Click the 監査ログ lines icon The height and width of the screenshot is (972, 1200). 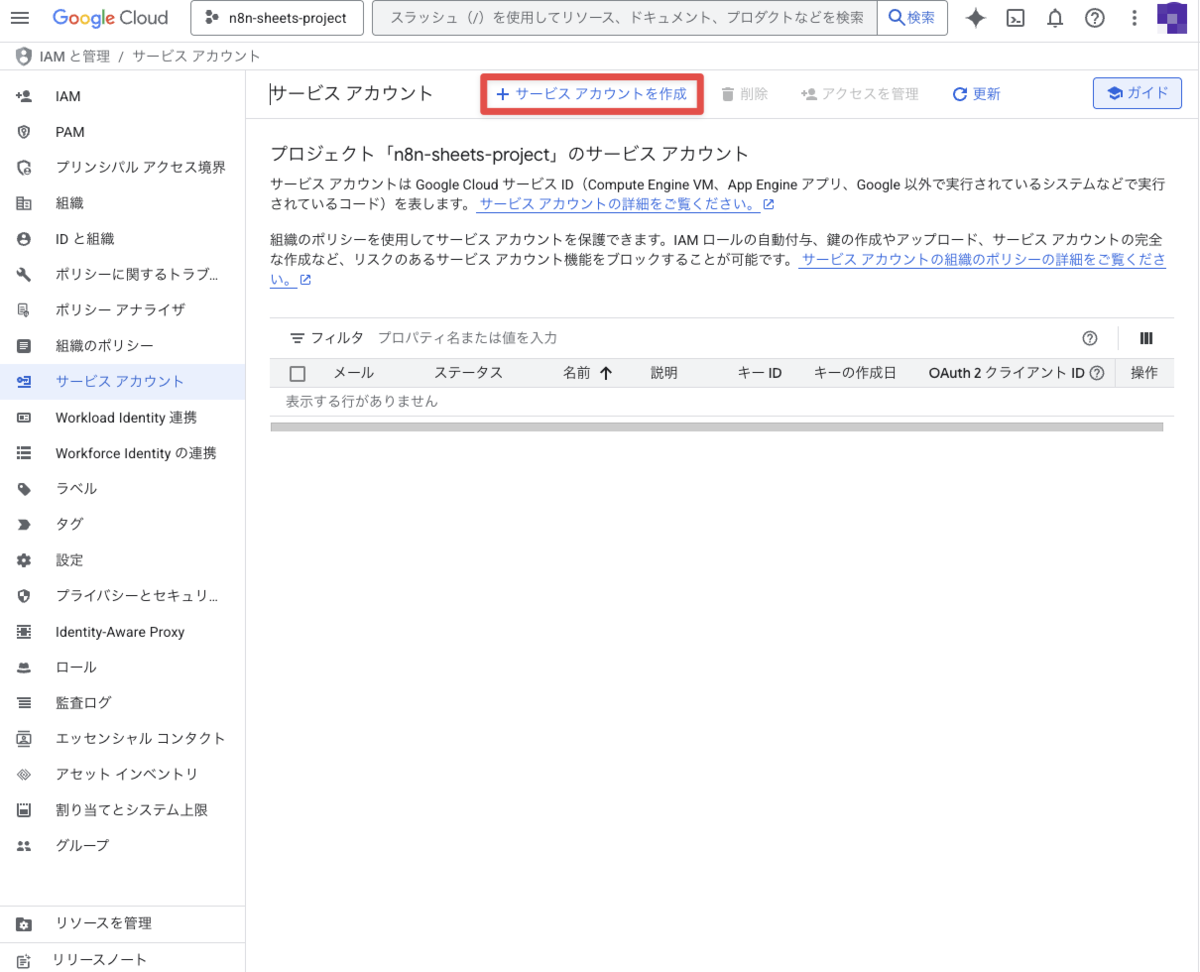[24, 703]
